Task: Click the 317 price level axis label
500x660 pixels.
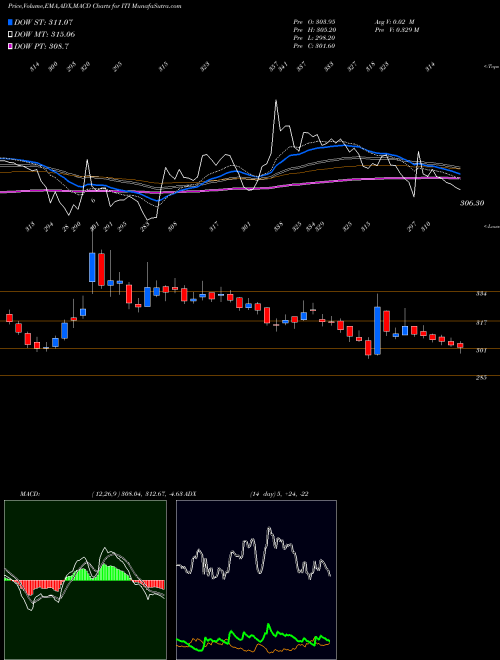Action: click(x=481, y=323)
